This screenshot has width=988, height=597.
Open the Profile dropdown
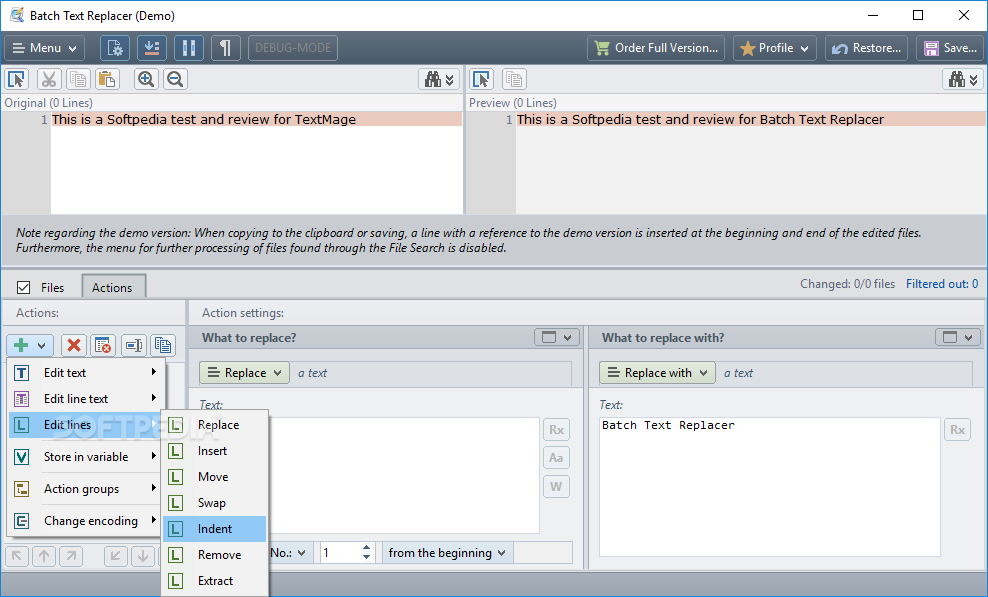pos(774,48)
